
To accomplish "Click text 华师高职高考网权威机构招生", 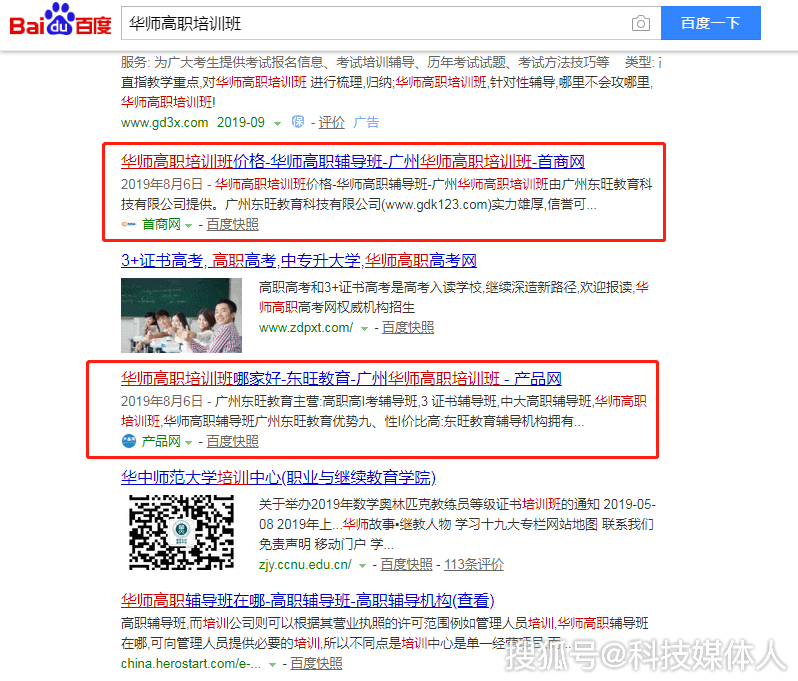I will tap(337, 307).
